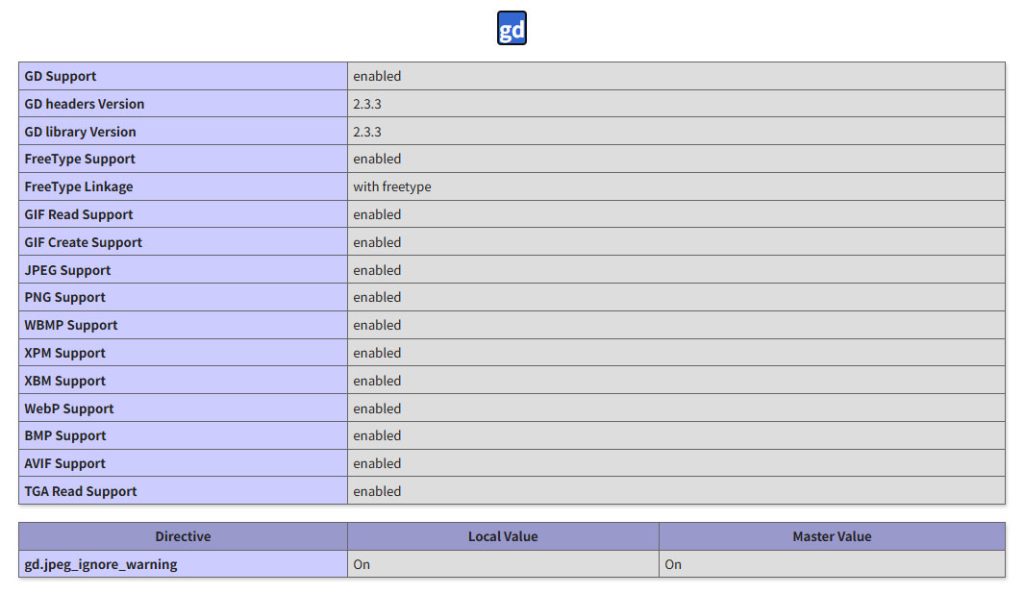Select the "WebP Support" label
1024x594 pixels.
(69, 409)
